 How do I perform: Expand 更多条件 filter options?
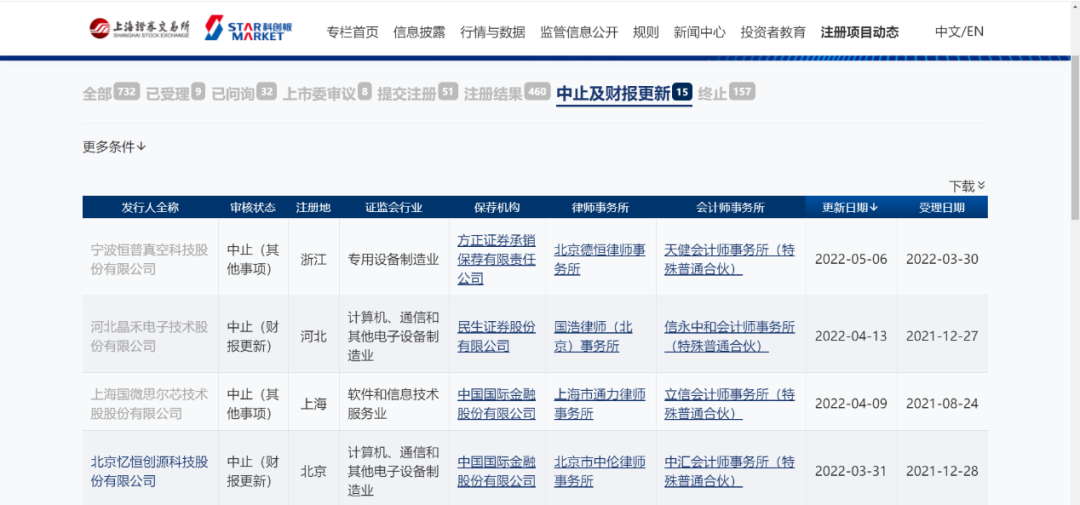pos(114,147)
